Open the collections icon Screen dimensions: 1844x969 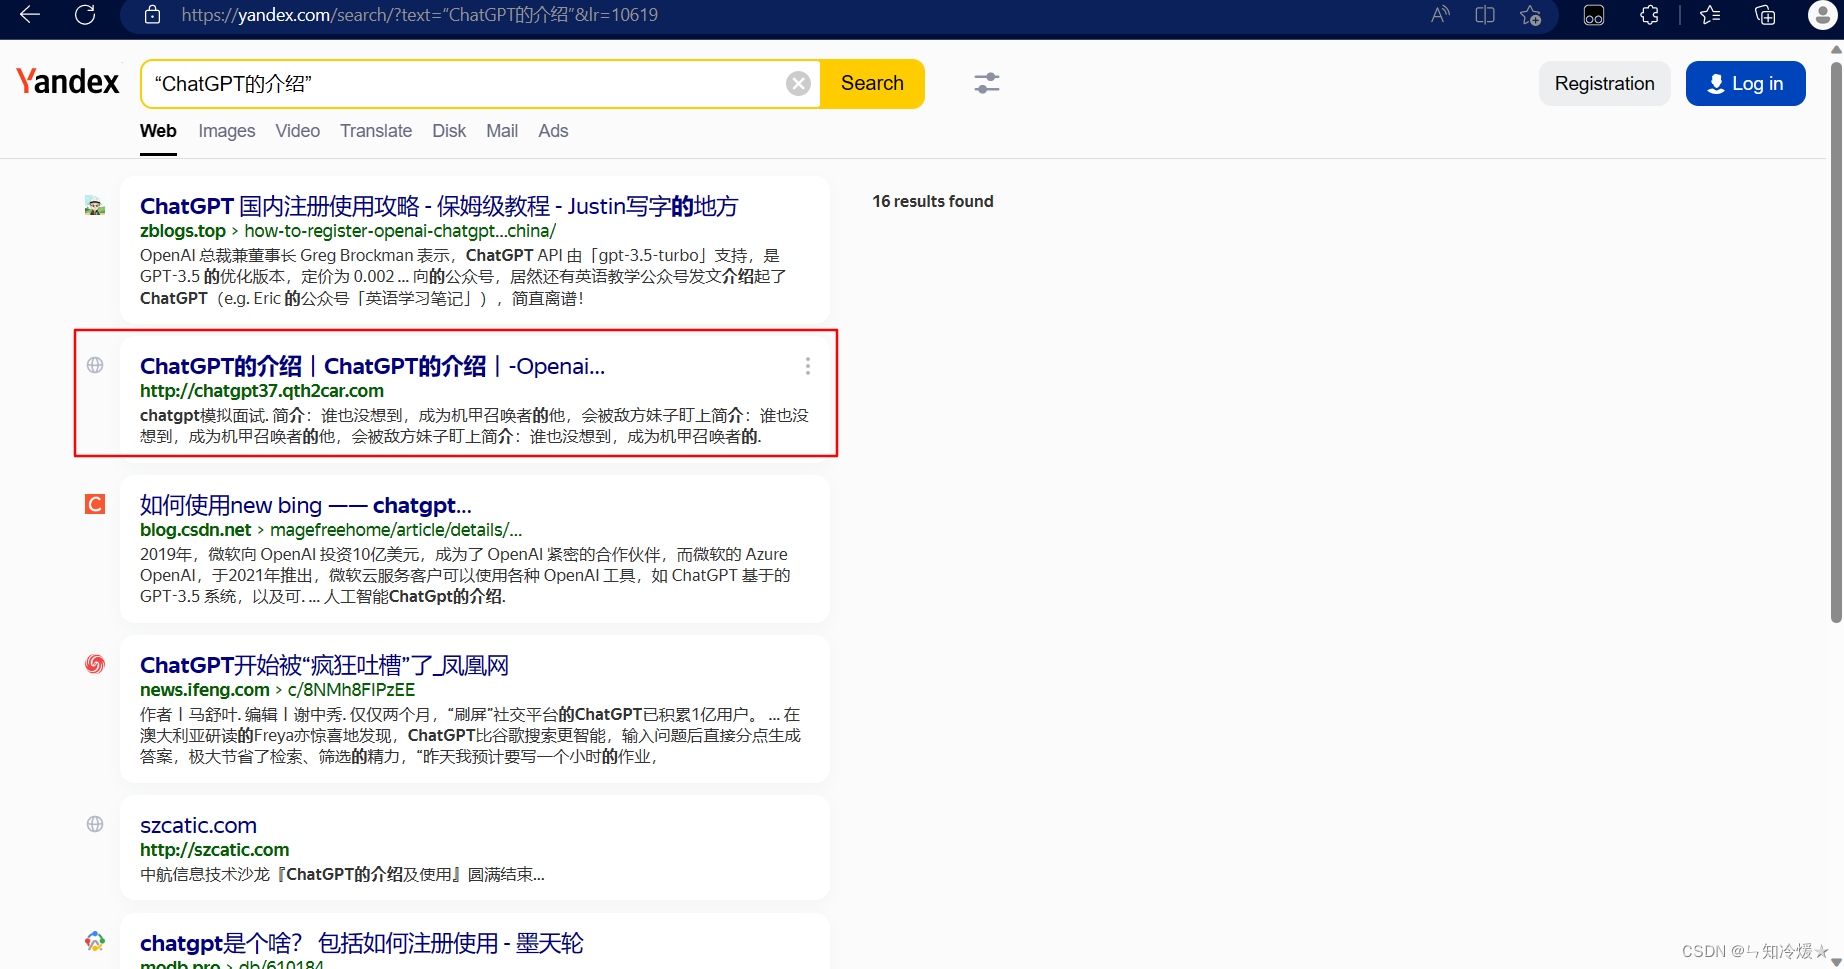click(x=1765, y=15)
